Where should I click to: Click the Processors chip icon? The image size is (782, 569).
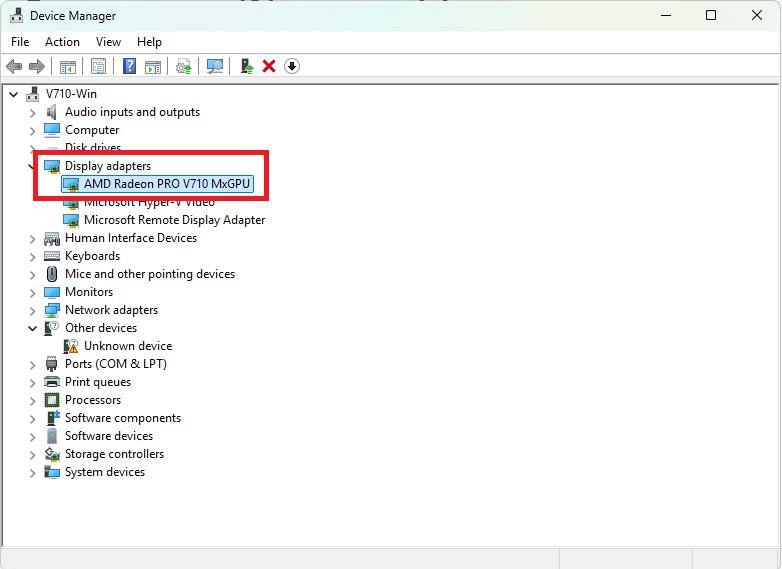(52, 400)
